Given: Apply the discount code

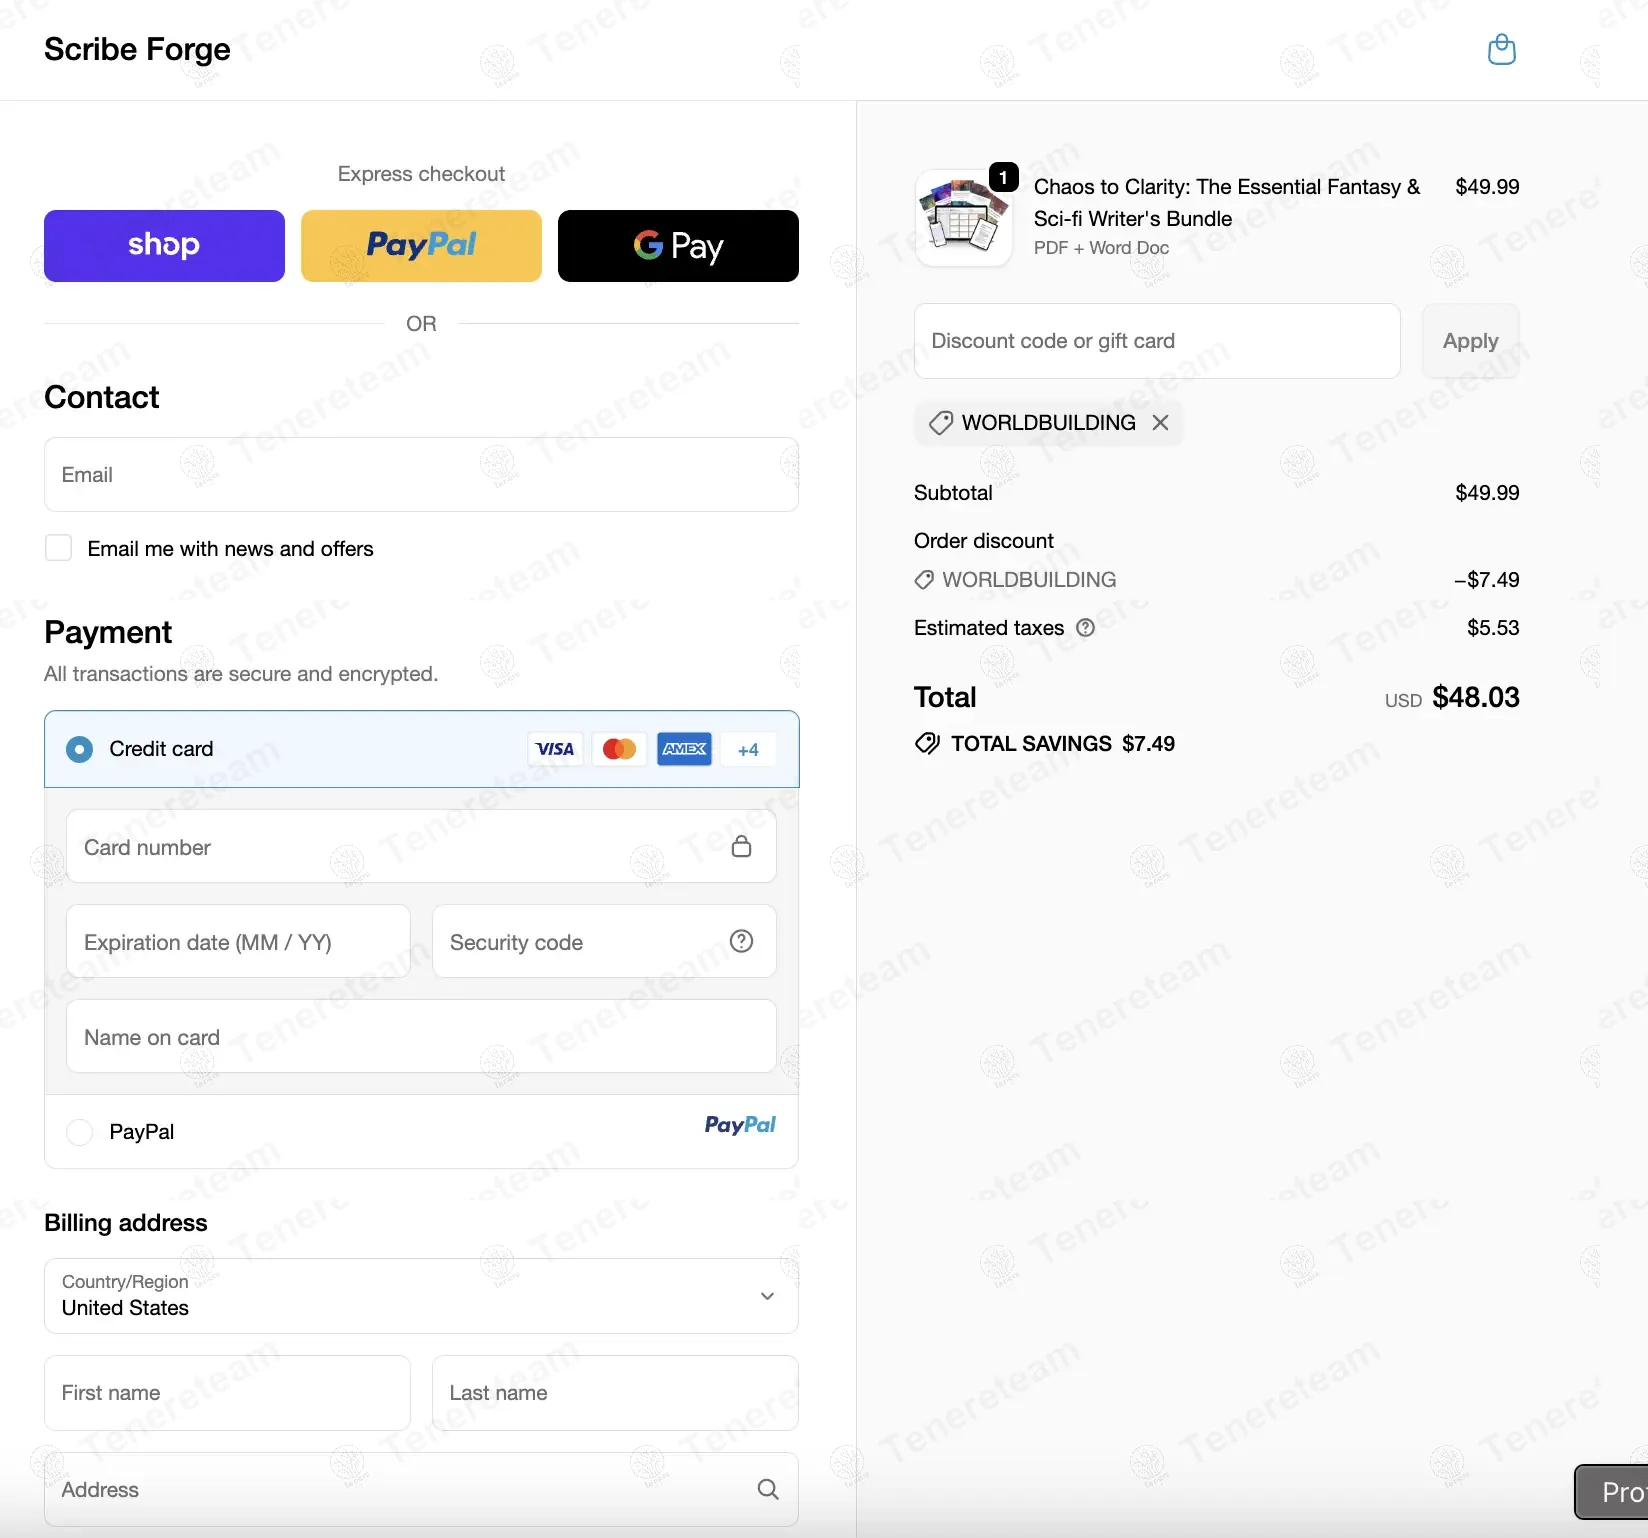Looking at the screenshot, I should [x=1470, y=341].
